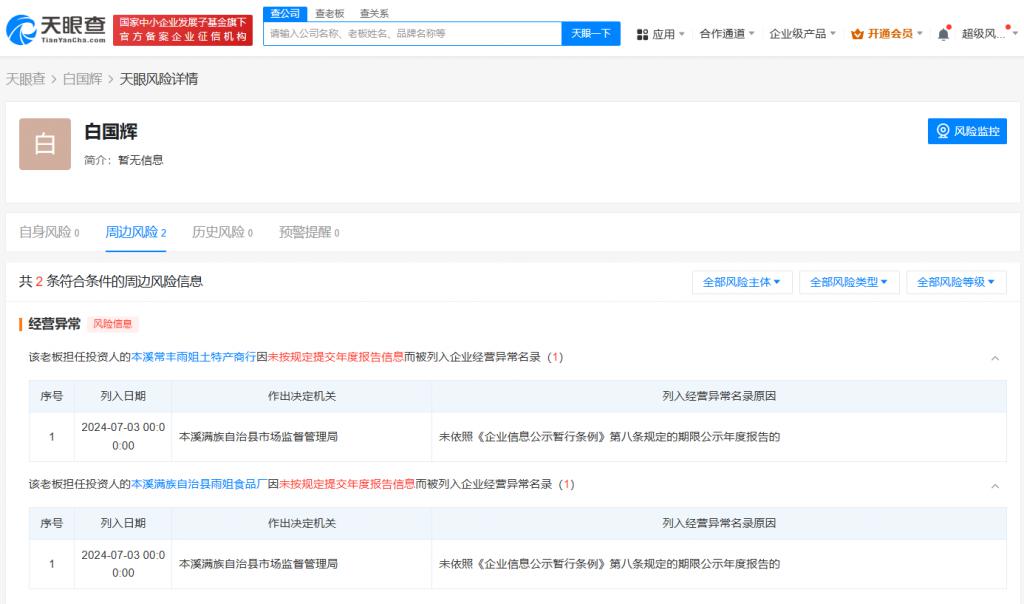Viewport: 1024px width, 604px height.
Task: Switch to the 自身风险 tab
Action: 49,232
